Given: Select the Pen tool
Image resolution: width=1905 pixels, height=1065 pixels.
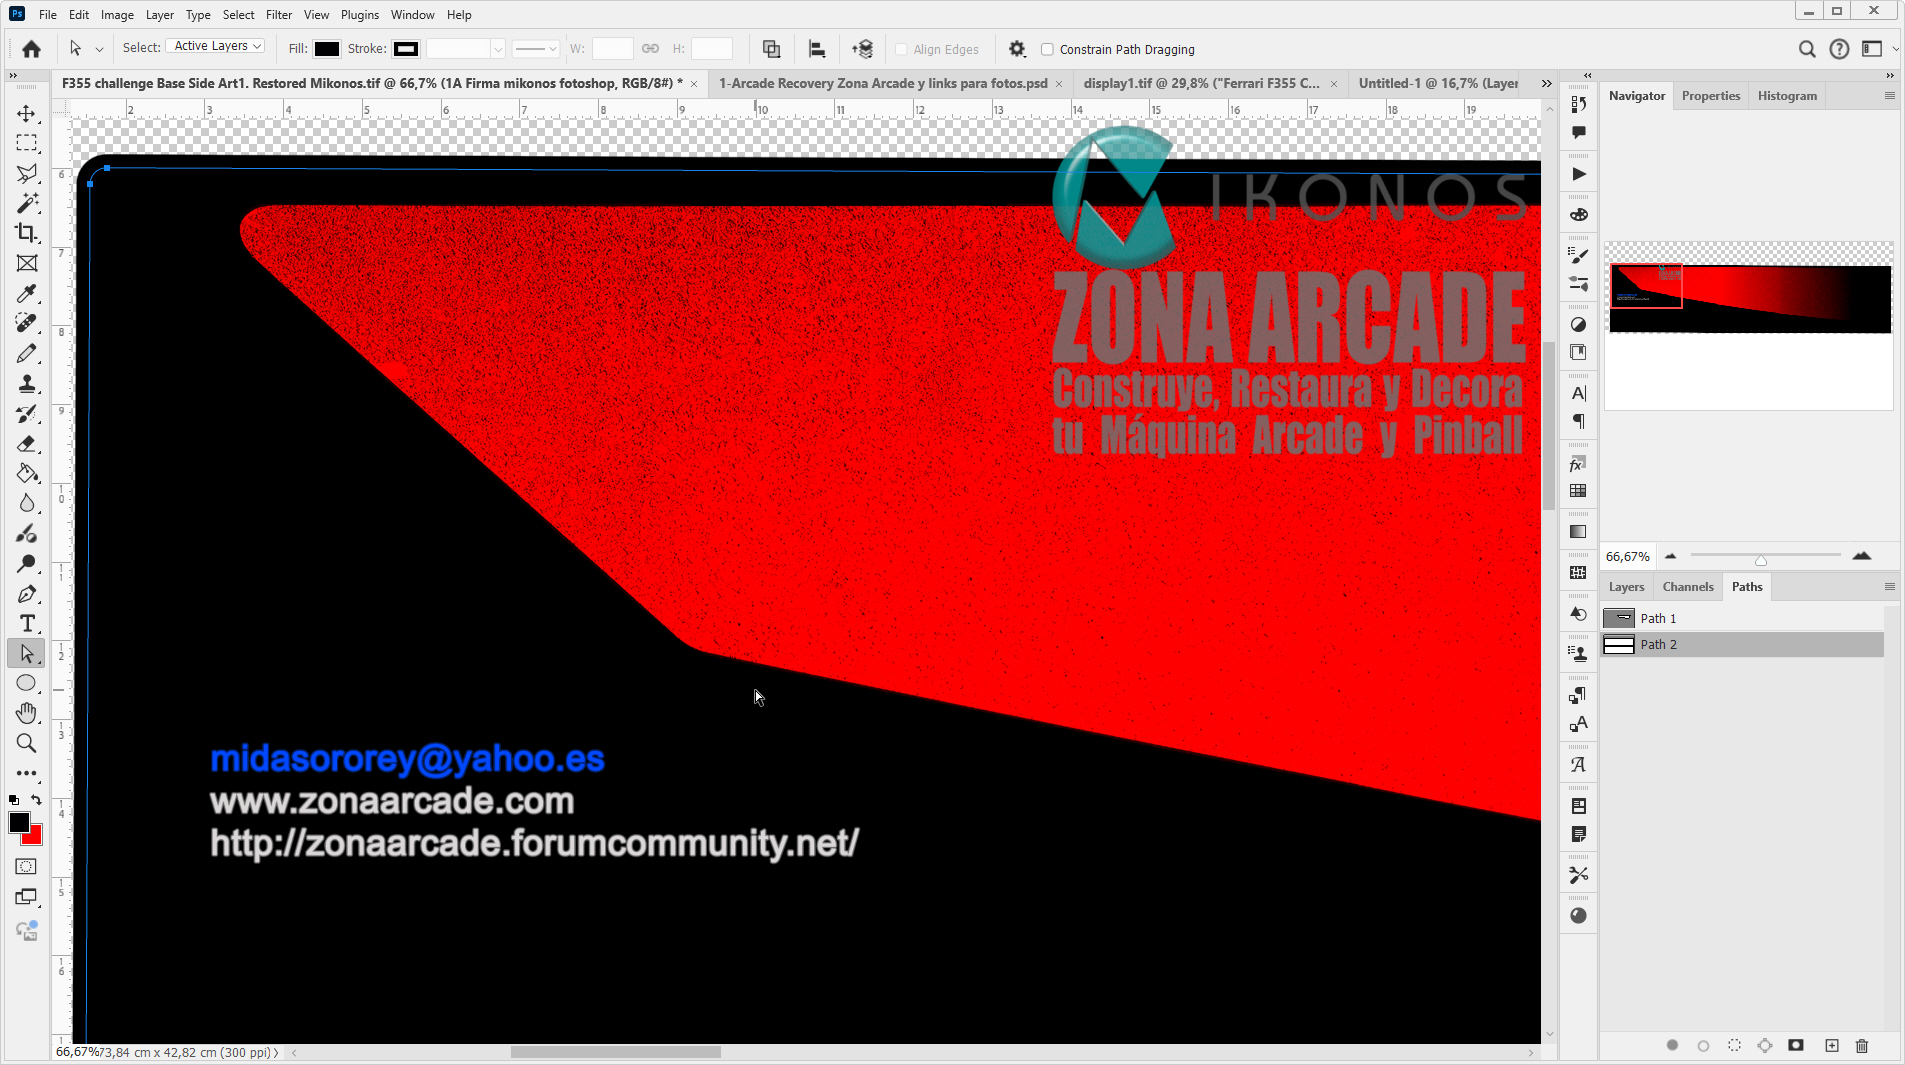Looking at the screenshot, I should pyautogui.click(x=27, y=593).
